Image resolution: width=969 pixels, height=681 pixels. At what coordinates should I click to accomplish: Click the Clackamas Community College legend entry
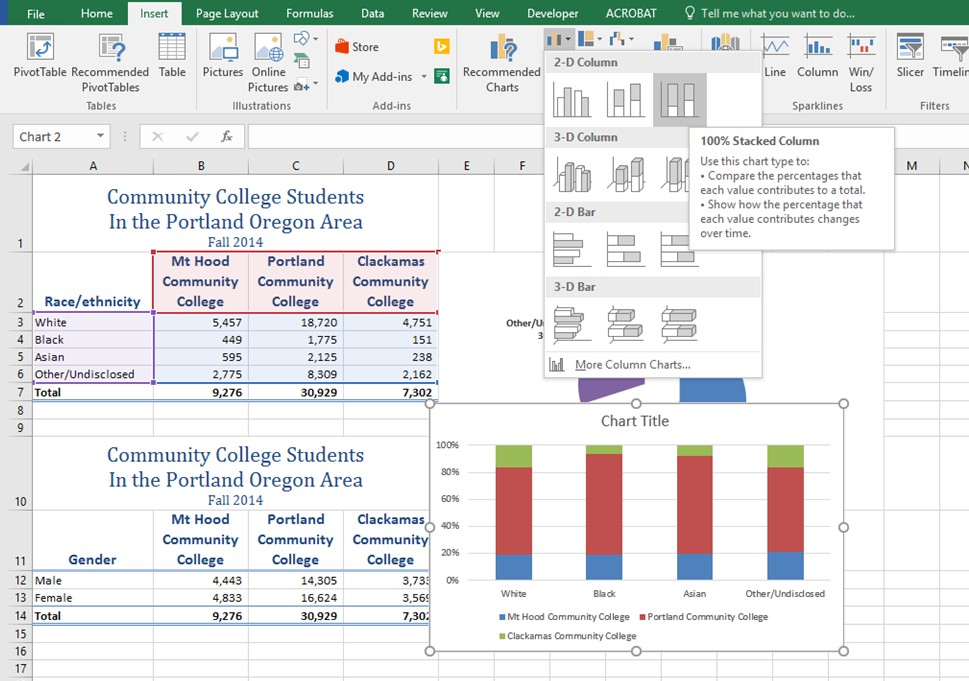click(x=568, y=636)
